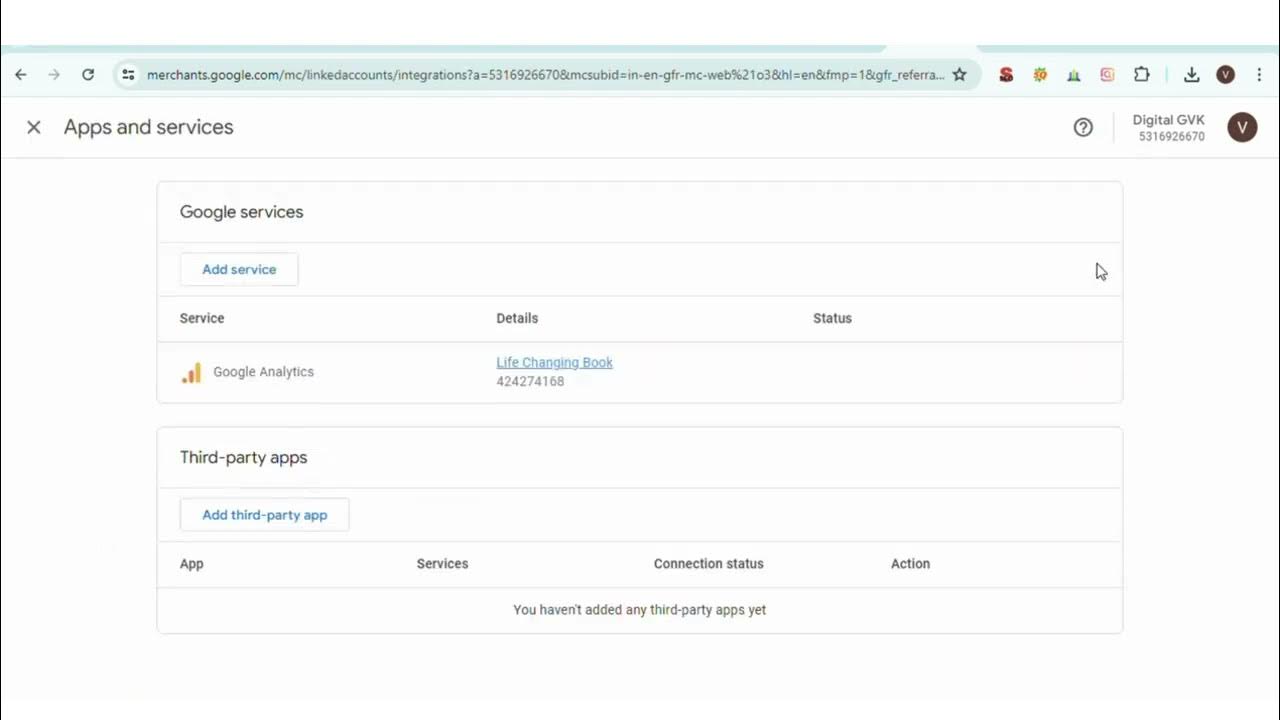The image size is (1280, 720).
Task: Click the Service column header
Action: 202,318
